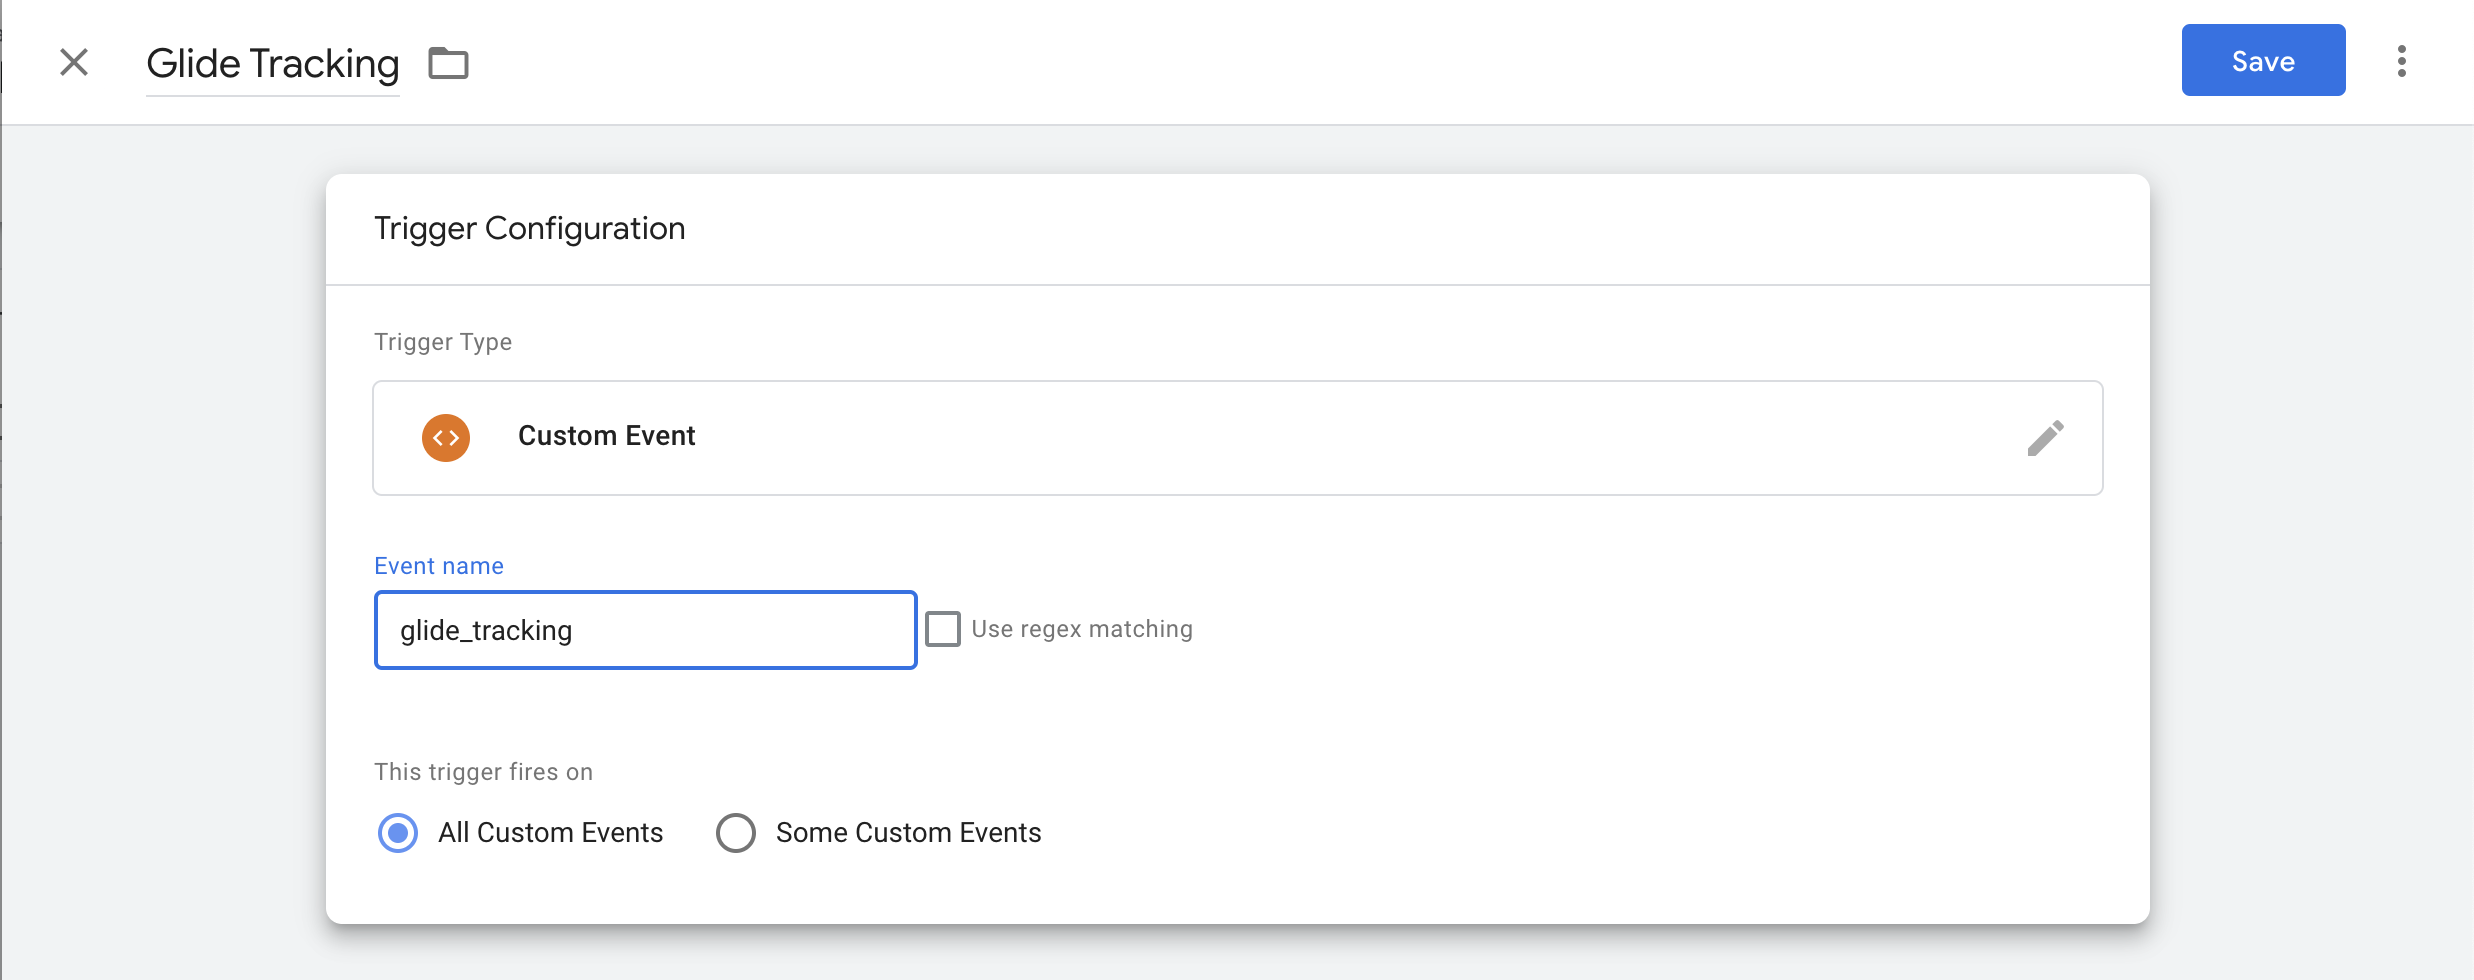Click empty space inside the Trigger Type box
This screenshot has height=980, width=2474.
point(1300,438)
